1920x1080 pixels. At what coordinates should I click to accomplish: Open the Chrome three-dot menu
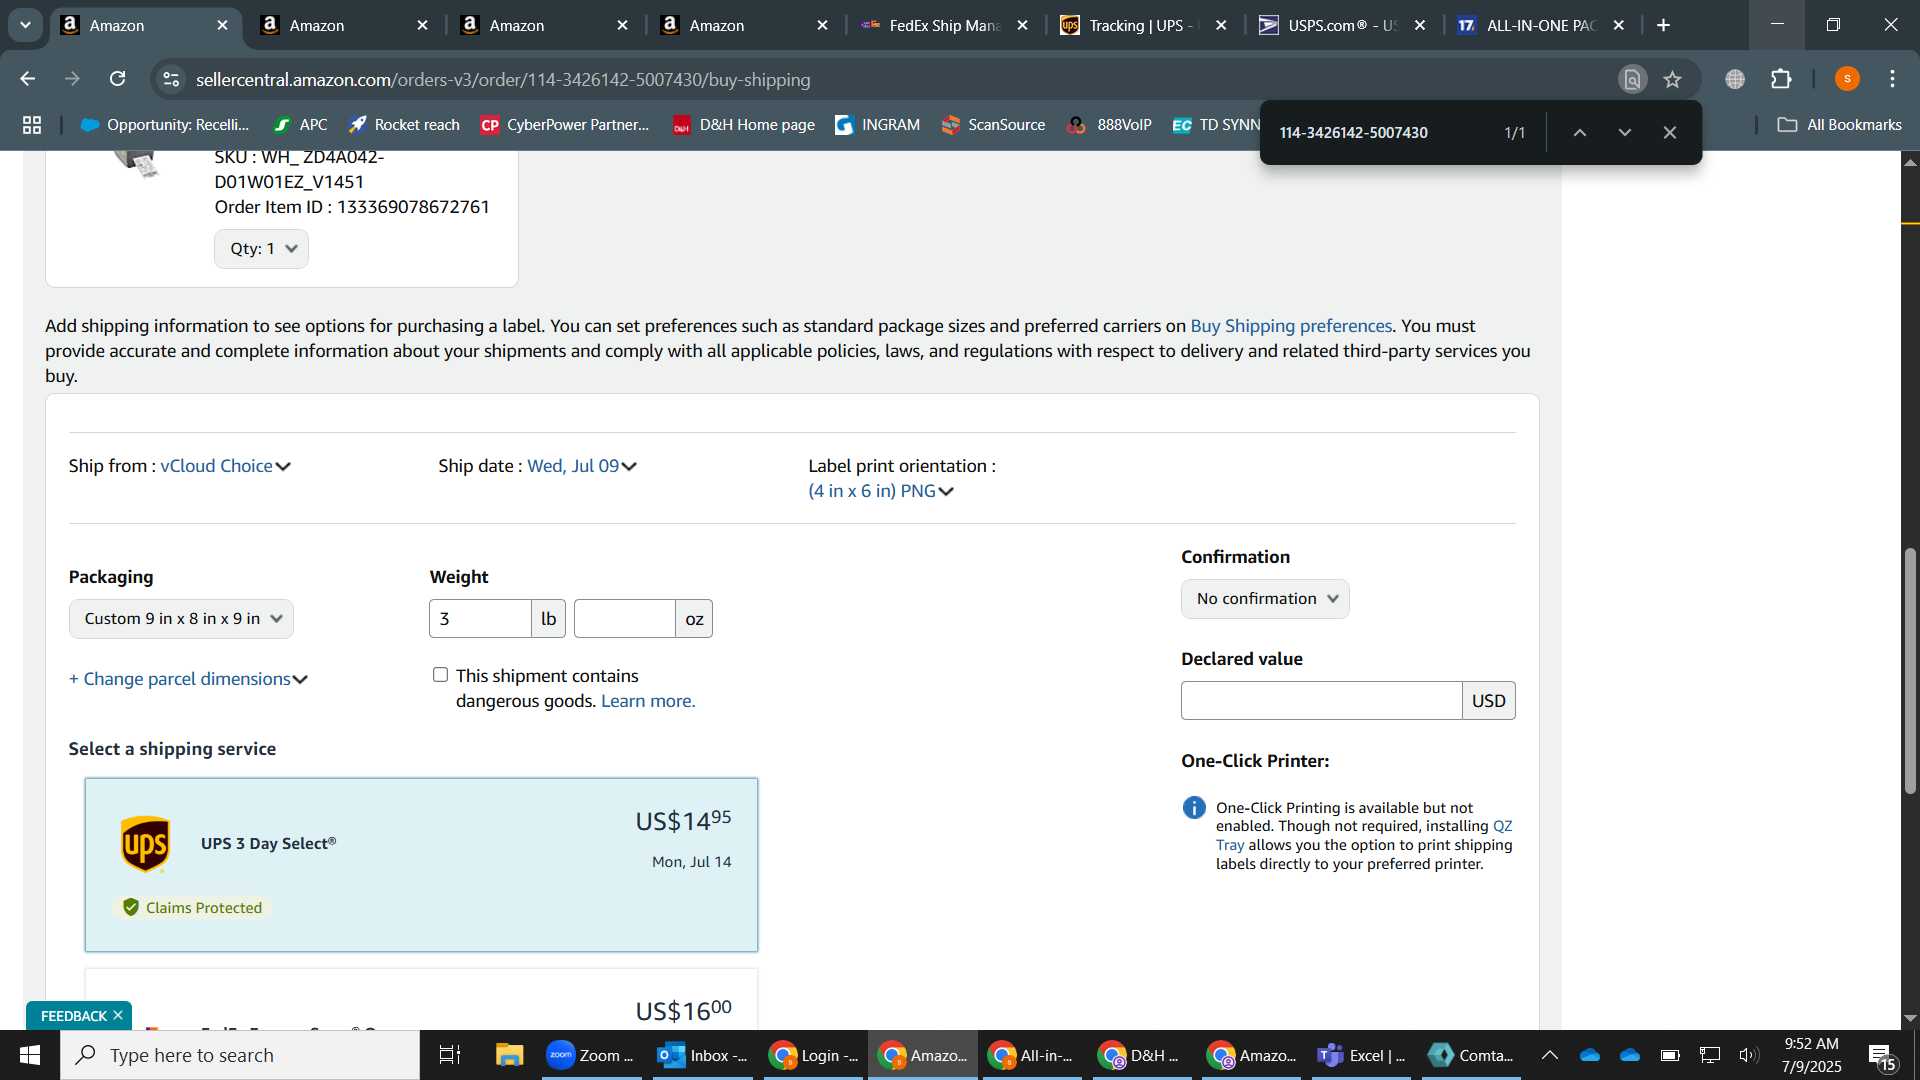pos(1893,79)
